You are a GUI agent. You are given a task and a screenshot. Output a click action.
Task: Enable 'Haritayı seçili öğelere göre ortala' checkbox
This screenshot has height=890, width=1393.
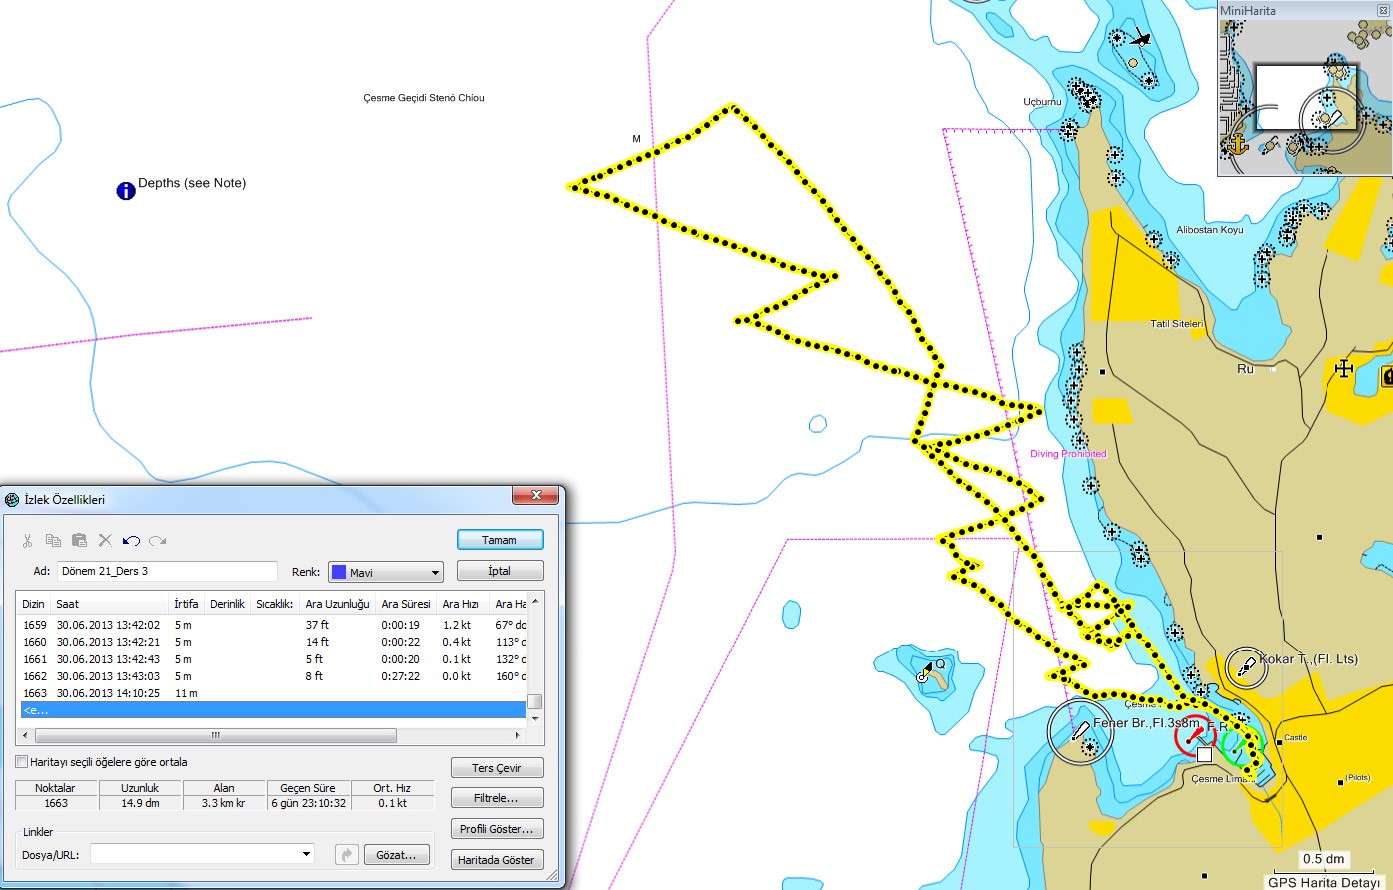tap(22, 762)
